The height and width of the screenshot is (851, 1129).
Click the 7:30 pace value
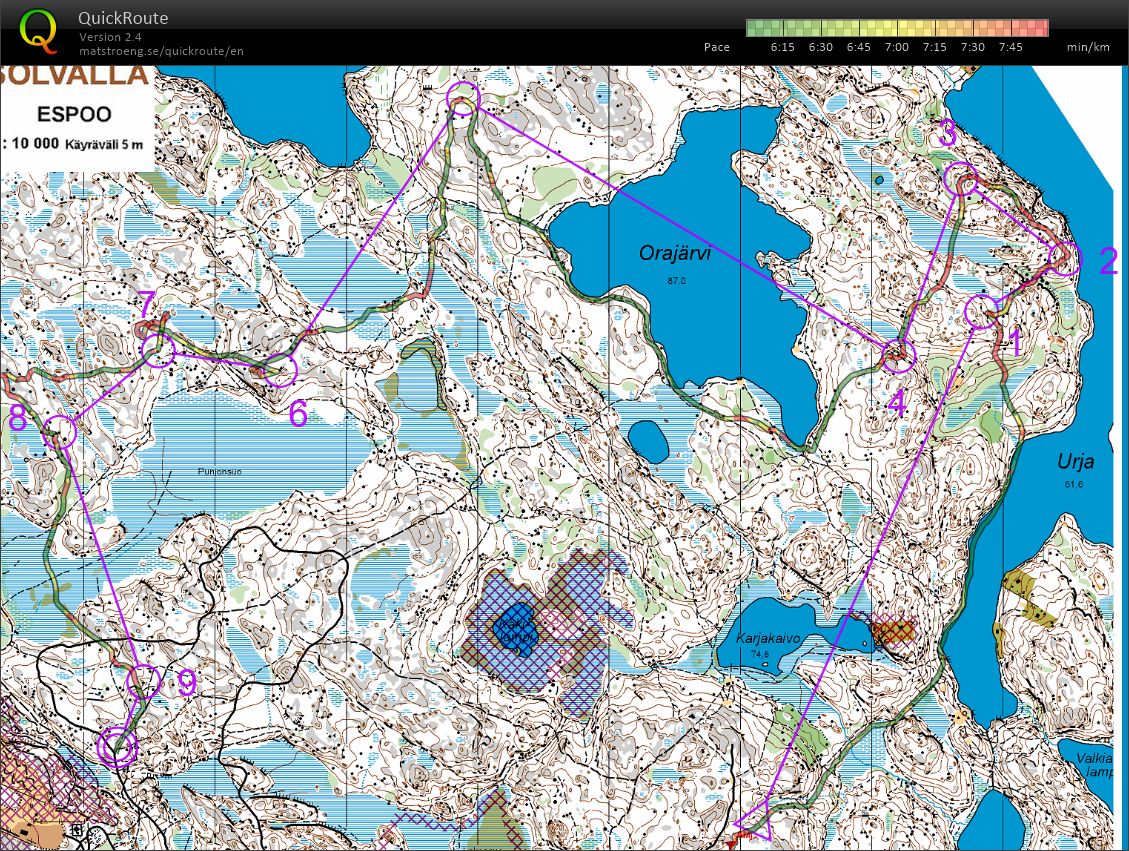973,47
